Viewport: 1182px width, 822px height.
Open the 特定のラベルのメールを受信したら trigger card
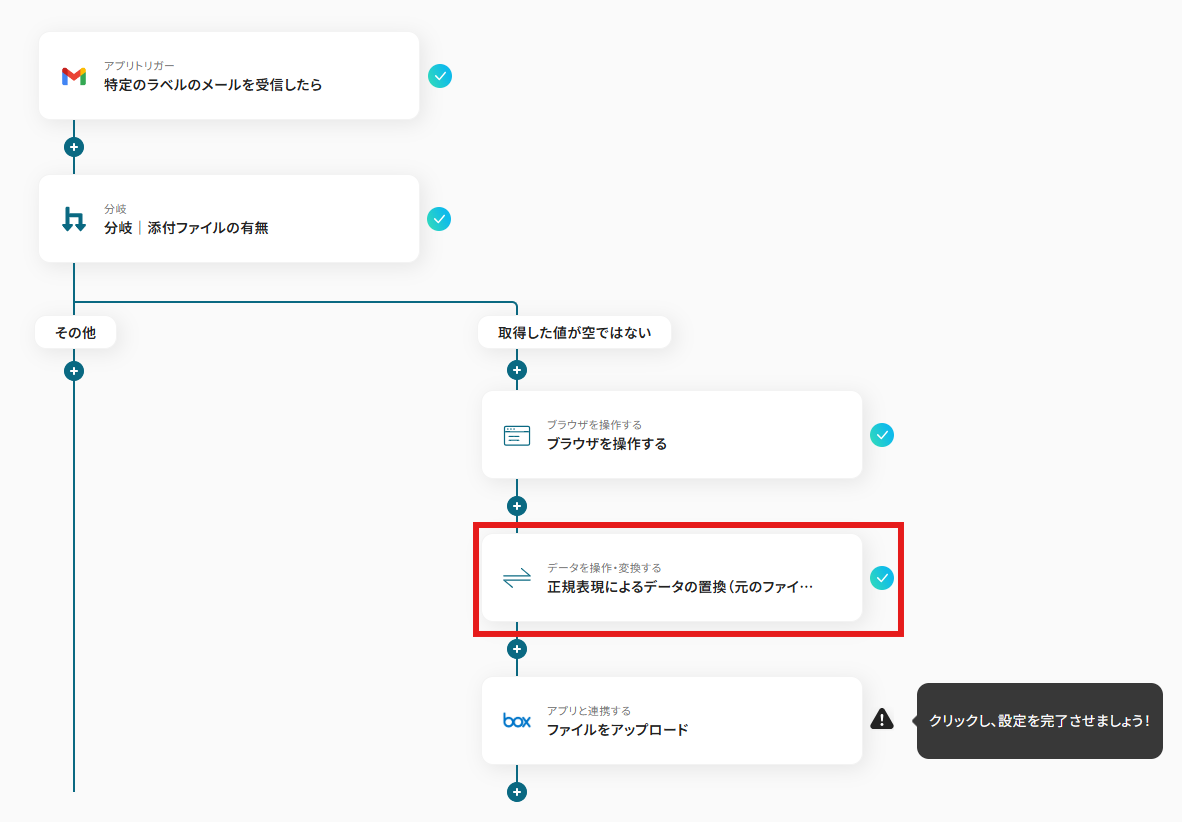coord(229,75)
